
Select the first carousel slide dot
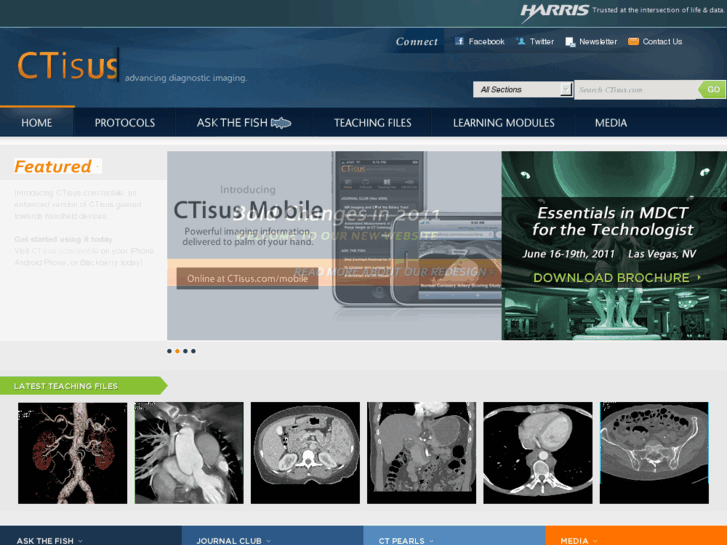(169, 351)
